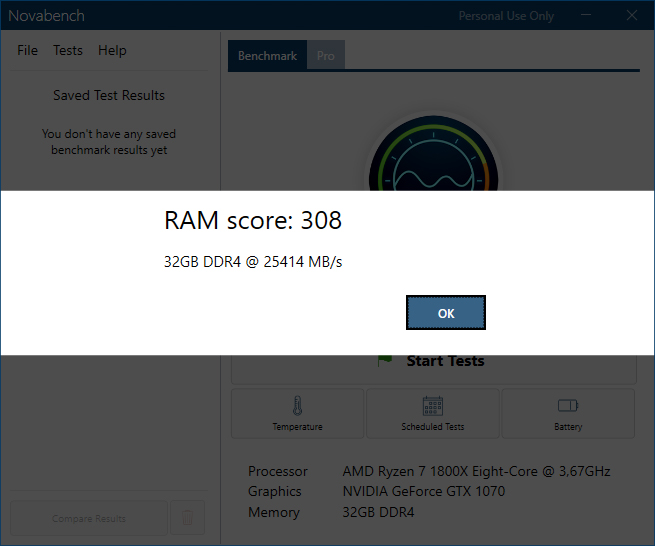Switch to the Benchmark tab
The width and height of the screenshot is (655, 546).
267,55
